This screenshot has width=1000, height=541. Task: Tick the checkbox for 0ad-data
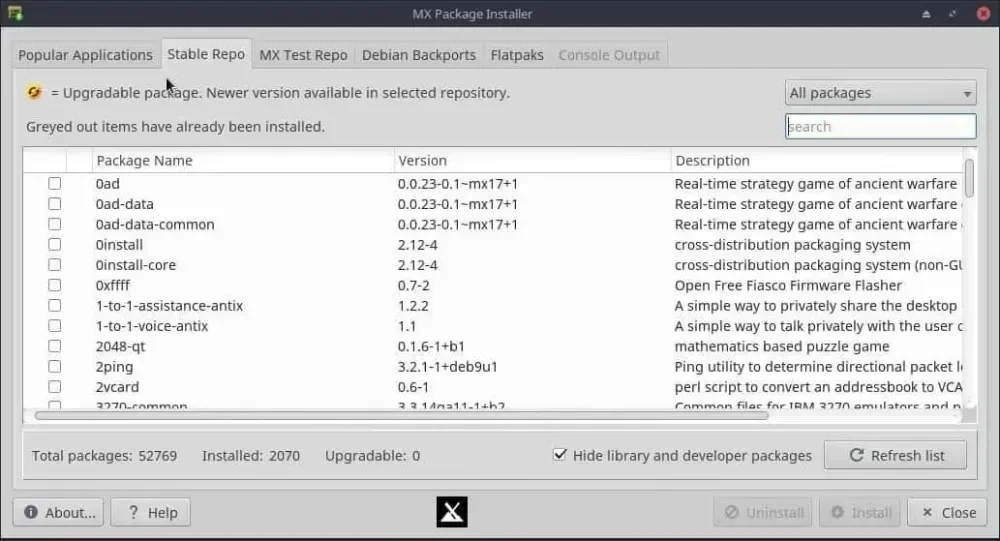tap(55, 204)
